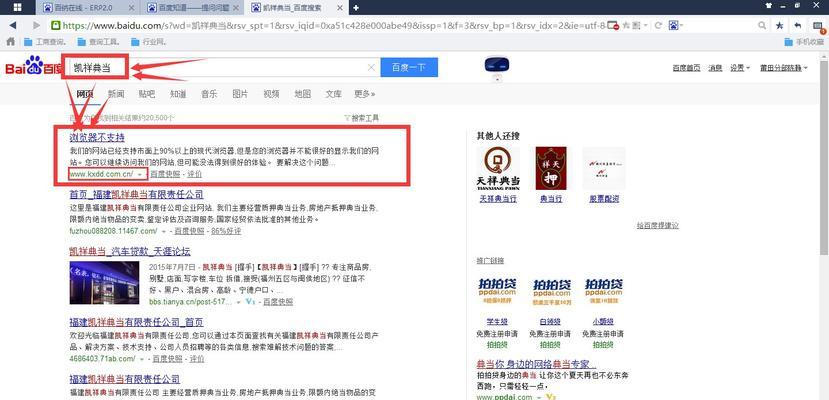The image size is (829, 400).
Task: Click the green security lock icon
Action: click(56, 25)
